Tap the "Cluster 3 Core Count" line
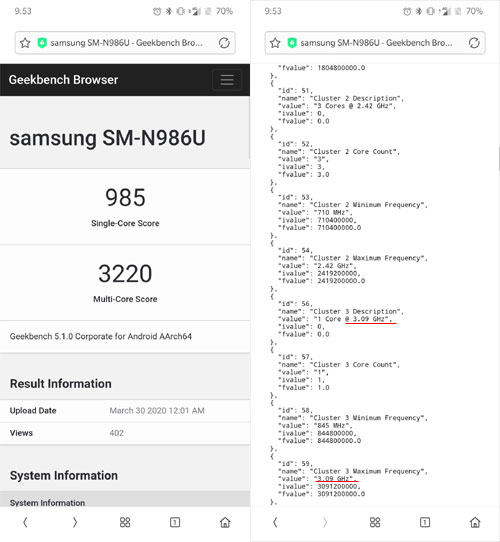The image size is (500, 542). tap(339, 365)
